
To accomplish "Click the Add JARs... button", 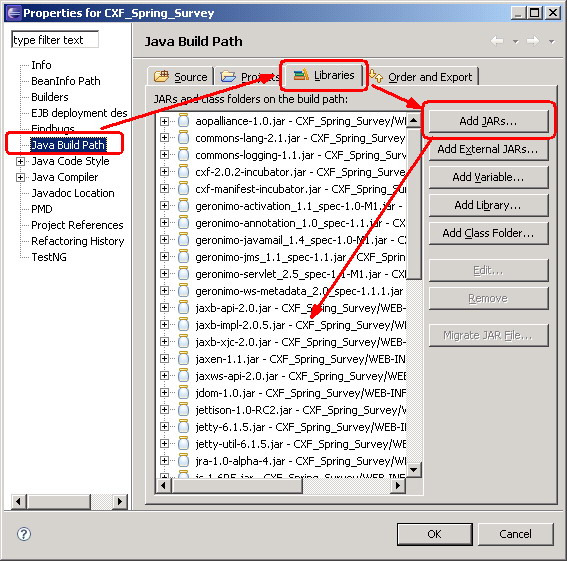I will 489,121.
